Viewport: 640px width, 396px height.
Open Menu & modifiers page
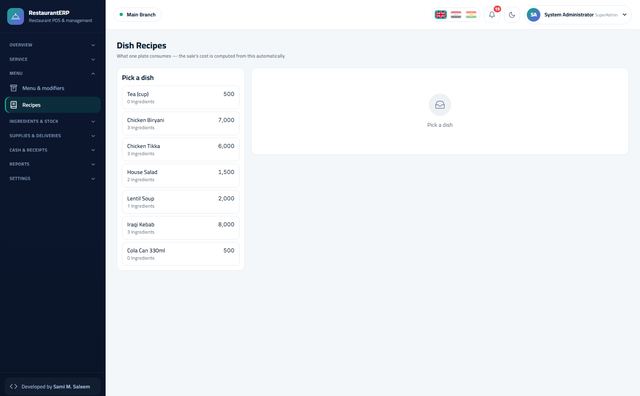pos(53,88)
